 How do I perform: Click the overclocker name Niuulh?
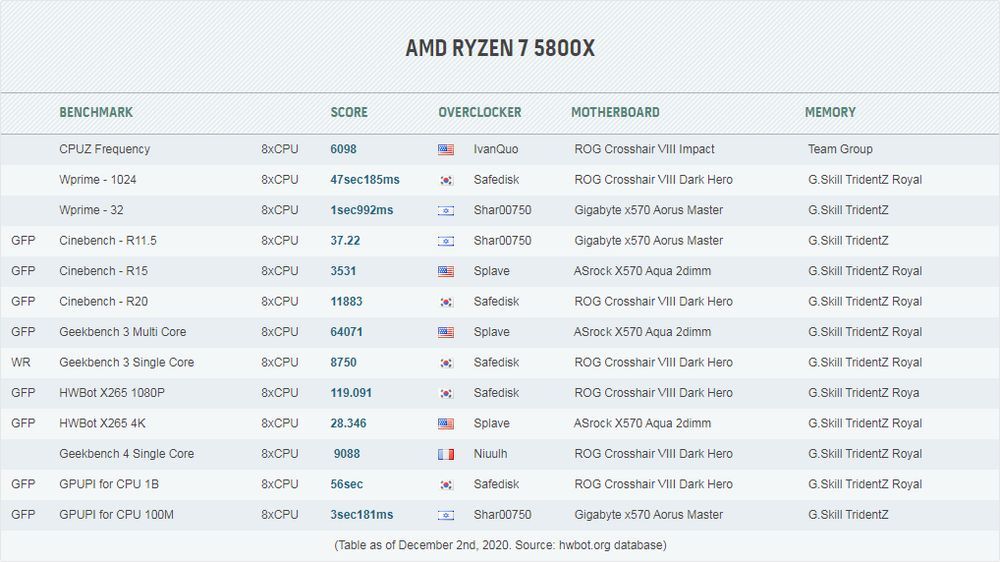click(x=490, y=454)
